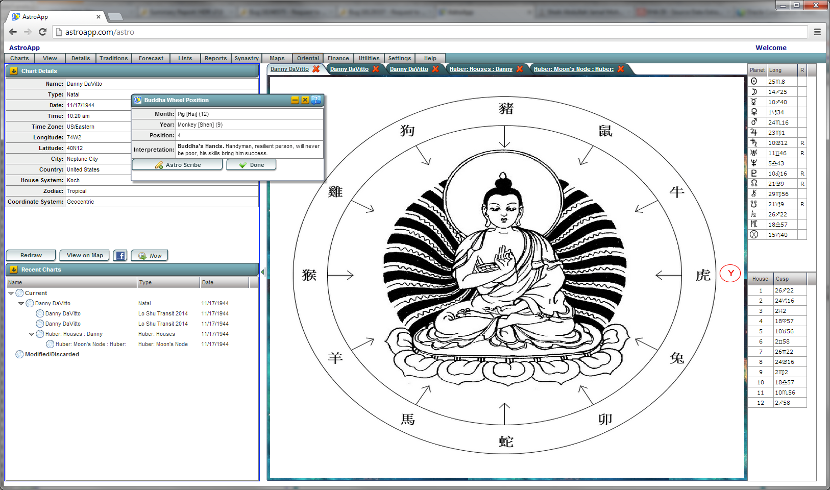Open Astro Scribe from the dialog
This screenshot has height=490, width=830.
[x=177, y=165]
